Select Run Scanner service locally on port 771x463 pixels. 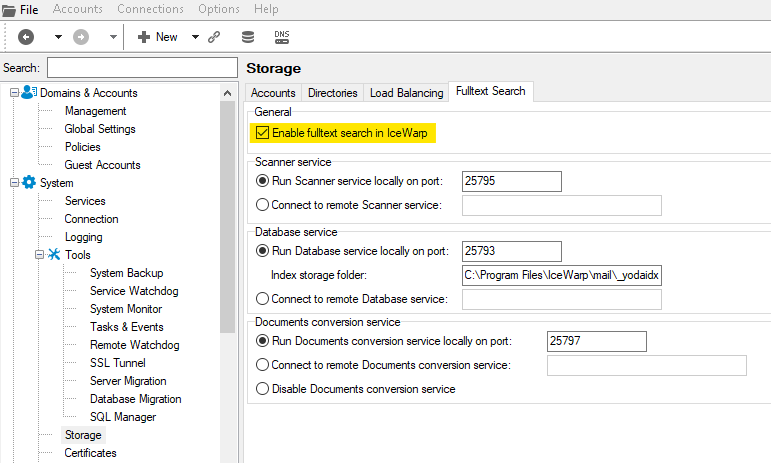click(x=263, y=181)
